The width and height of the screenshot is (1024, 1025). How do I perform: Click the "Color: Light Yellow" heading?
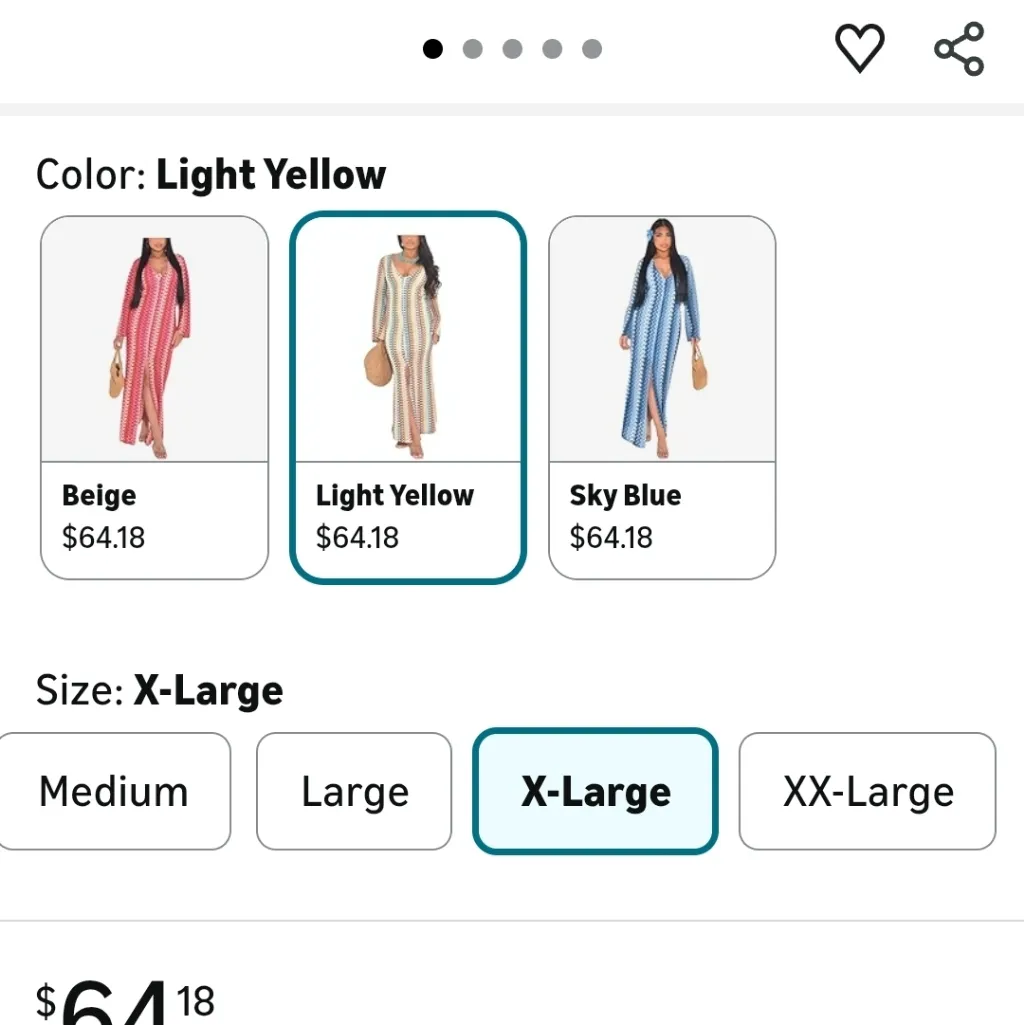point(211,175)
